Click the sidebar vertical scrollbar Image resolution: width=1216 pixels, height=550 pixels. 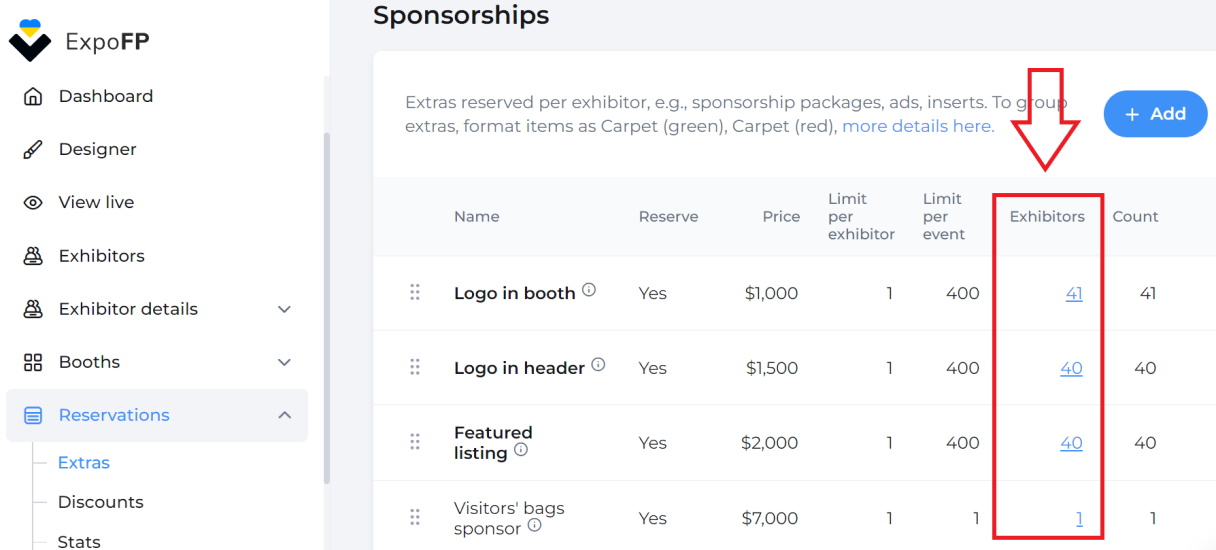(x=325, y=310)
